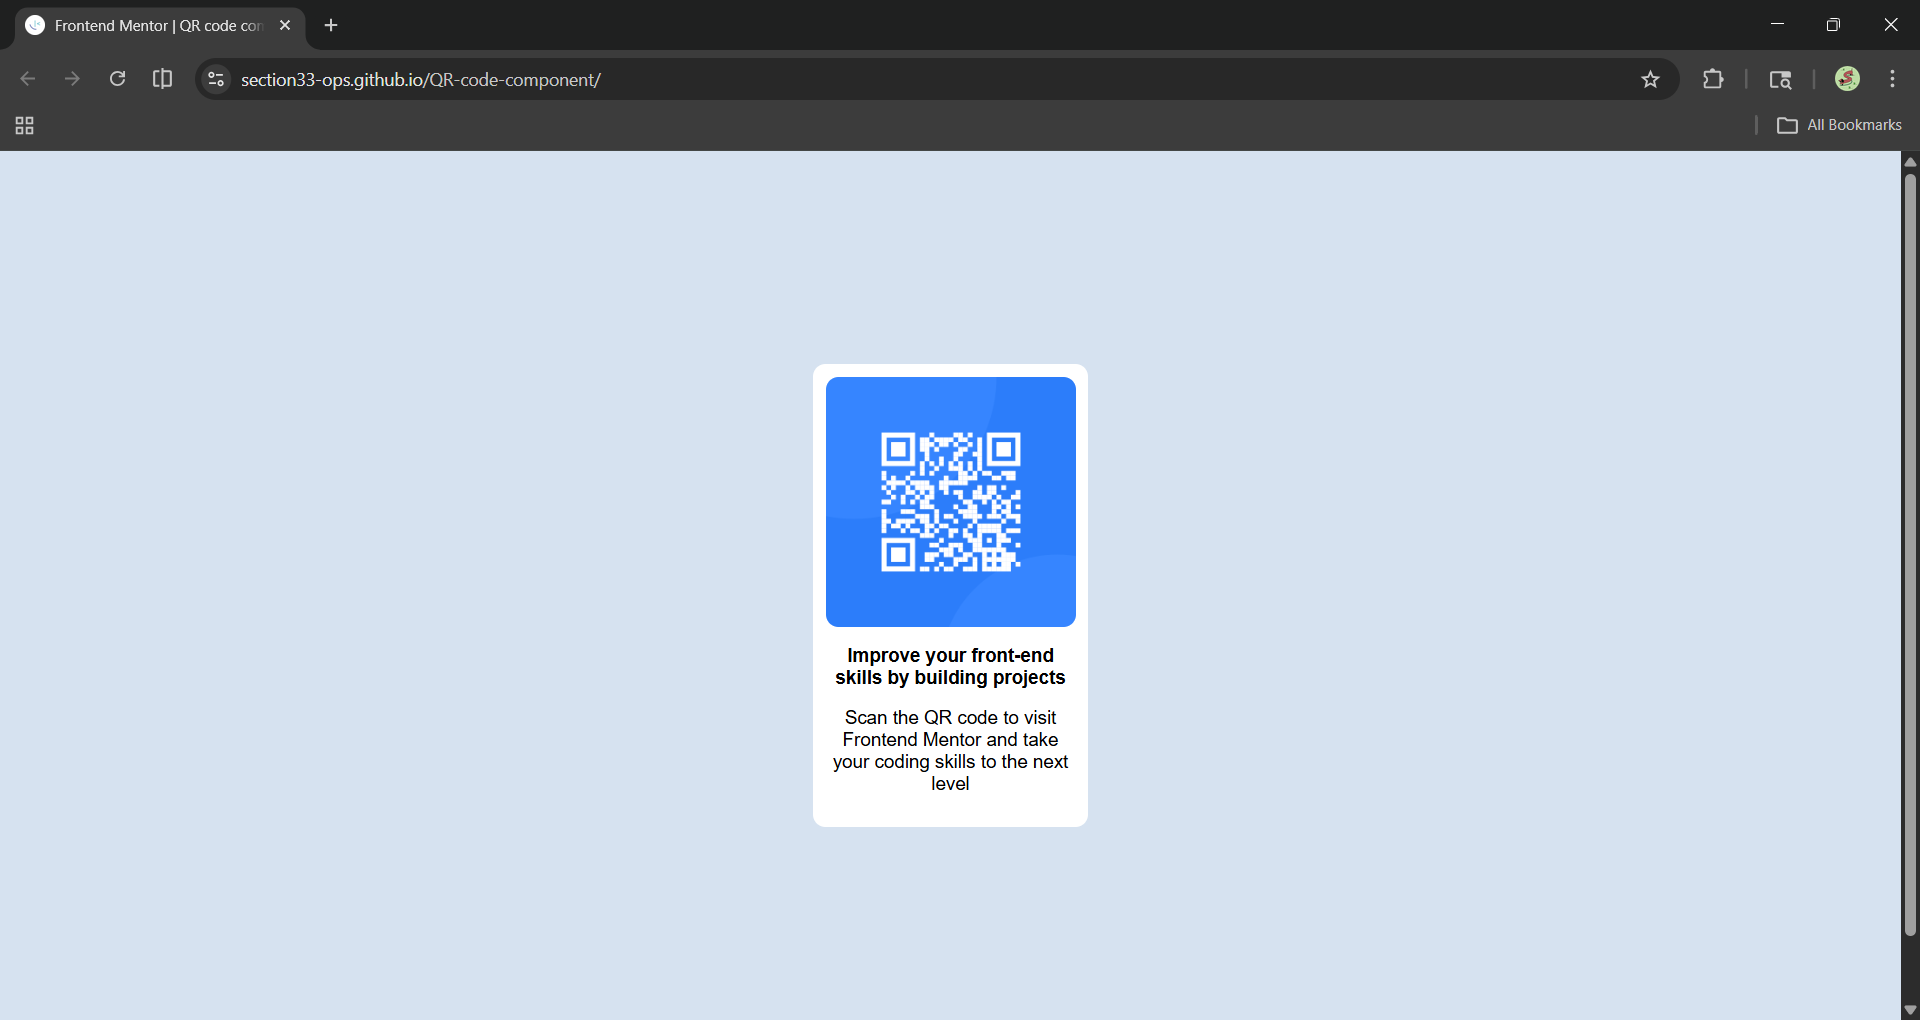This screenshot has height=1020, width=1920.
Task: Close the Frontend Mentor tab
Action: tap(286, 25)
